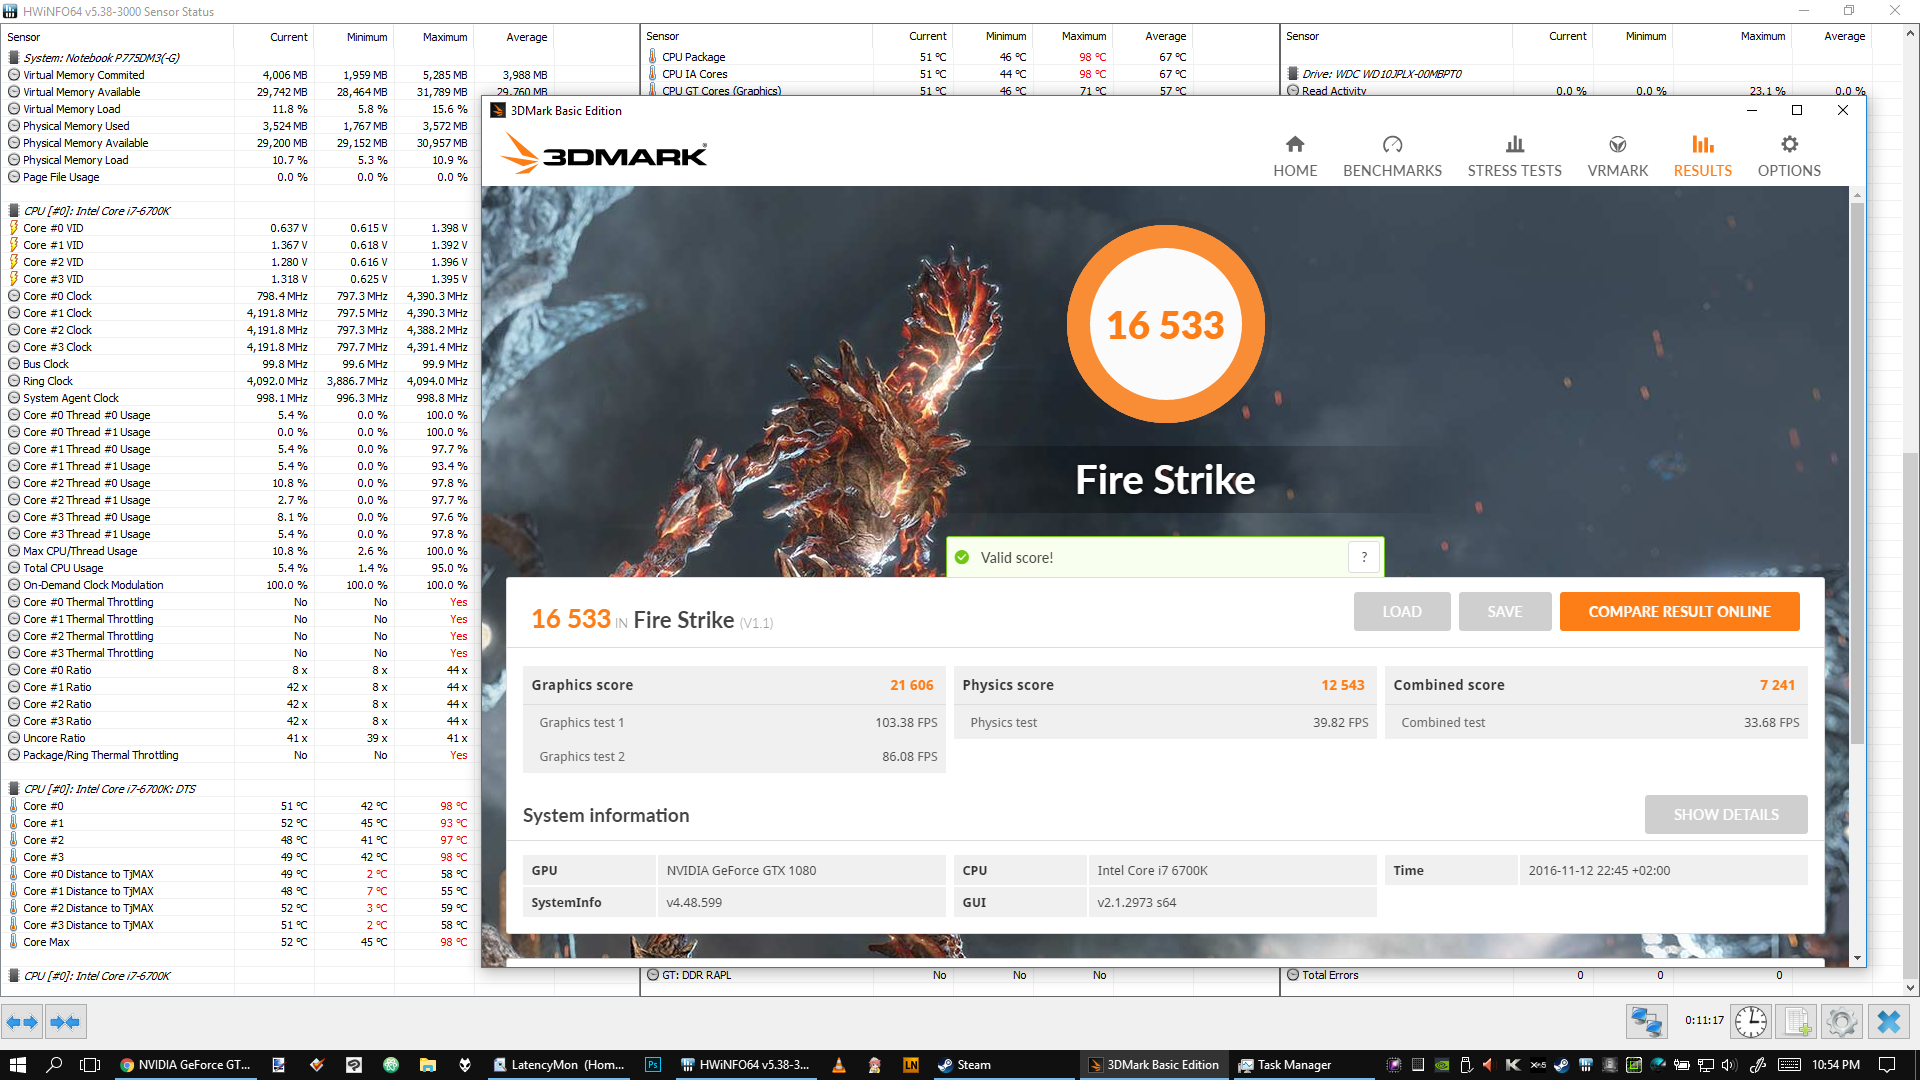Open the Windows Action Center notifications
The image size is (1920, 1080).
[x=1887, y=1065]
